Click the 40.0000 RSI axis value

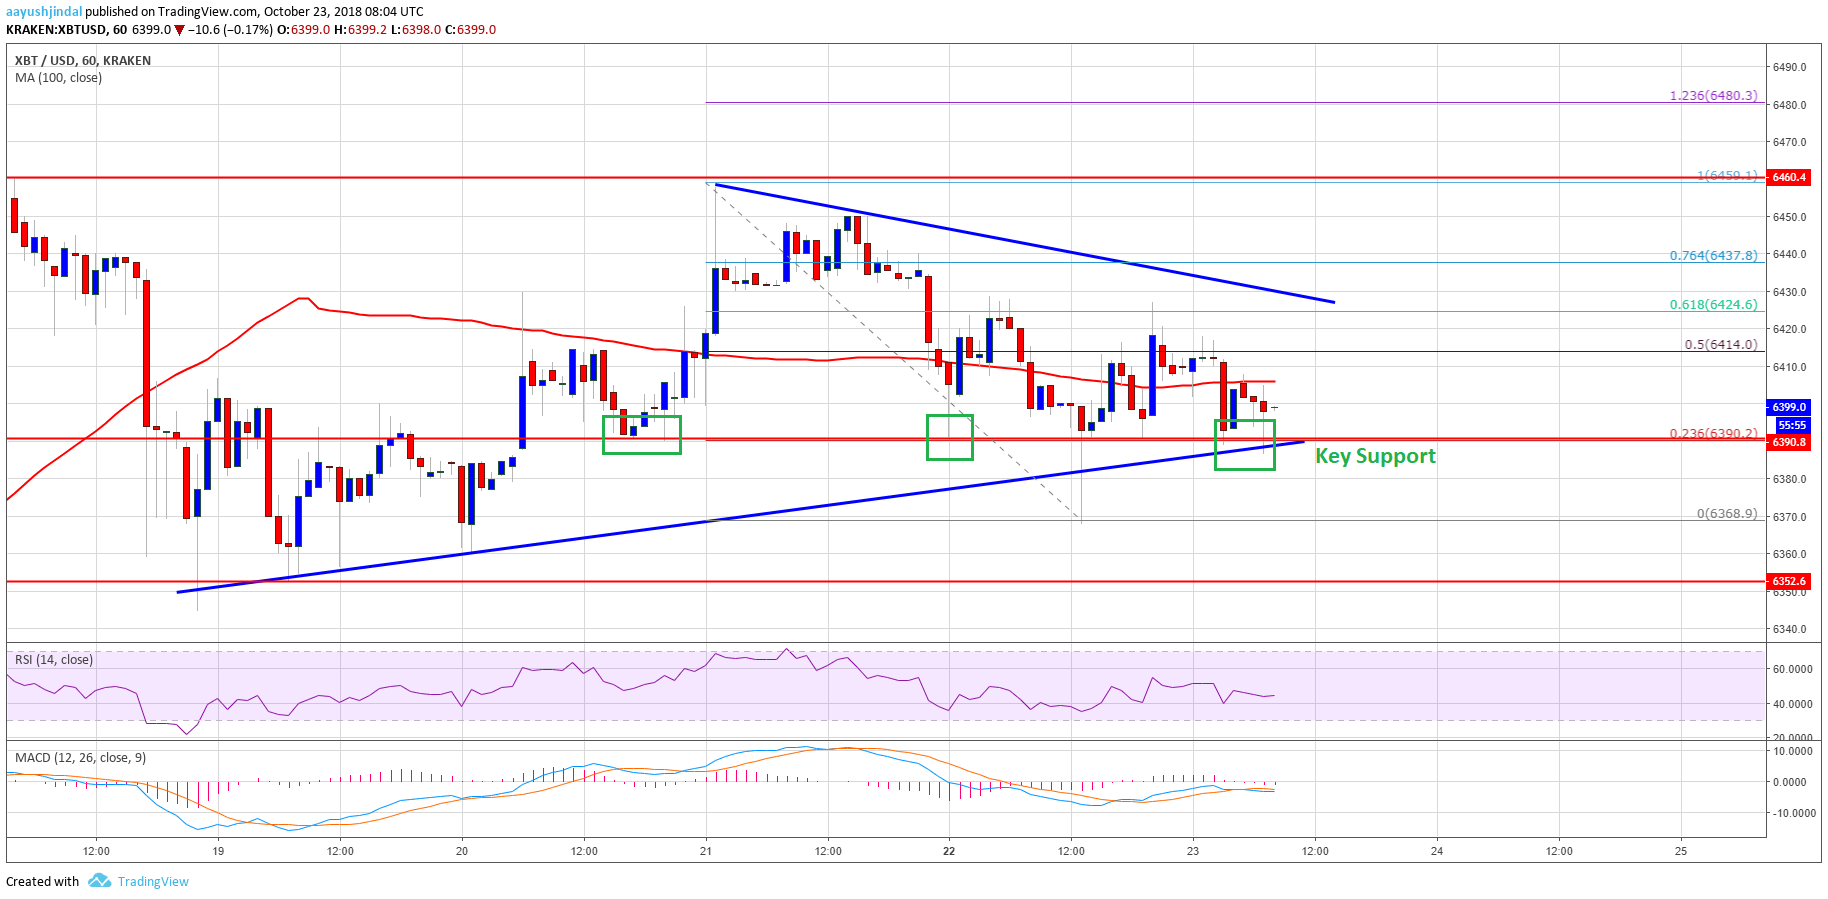click(1792, 704)
